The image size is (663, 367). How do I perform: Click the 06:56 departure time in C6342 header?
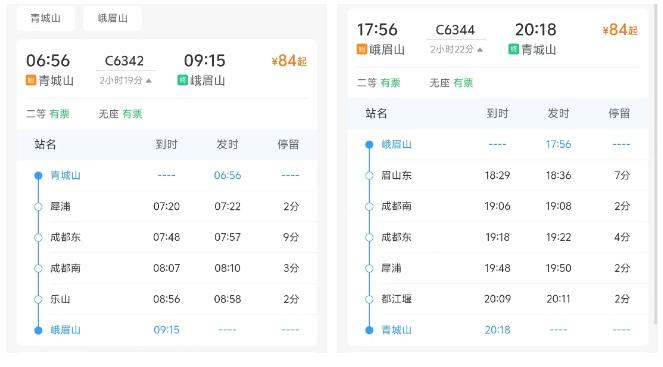point(48,61)
